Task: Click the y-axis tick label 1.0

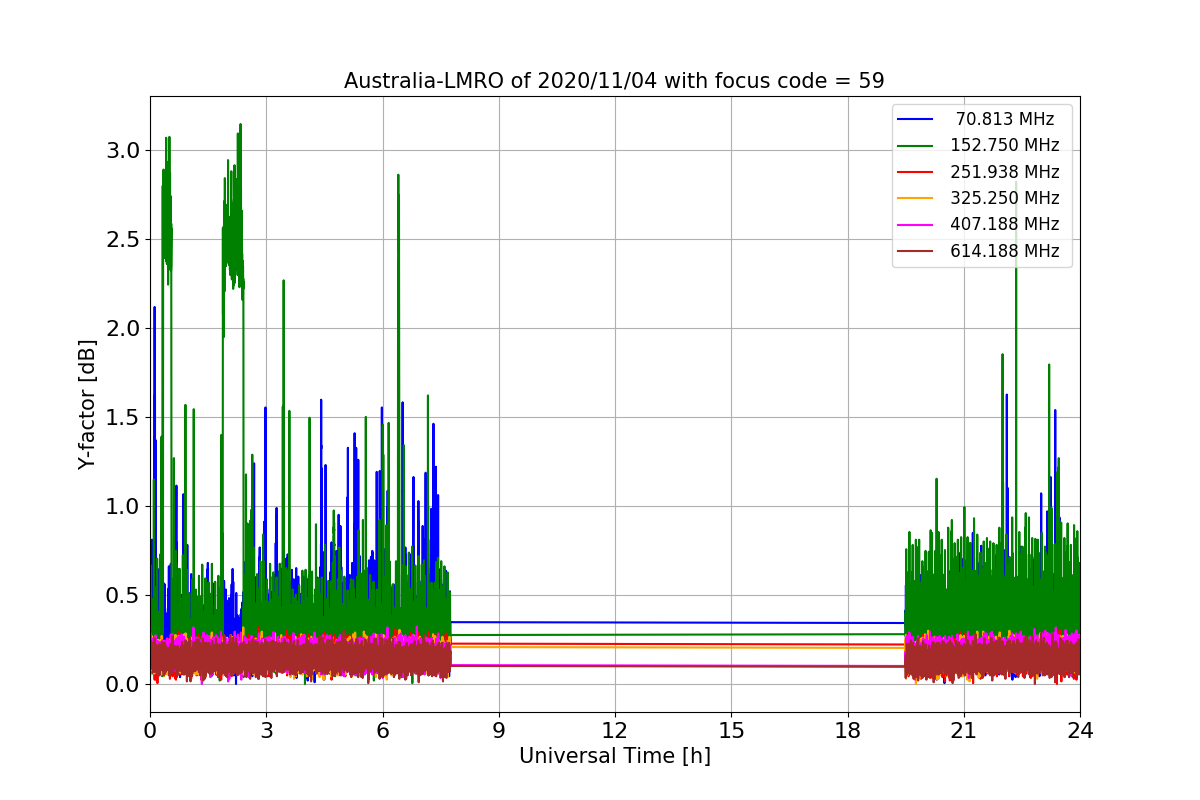Action: (124, 506)
